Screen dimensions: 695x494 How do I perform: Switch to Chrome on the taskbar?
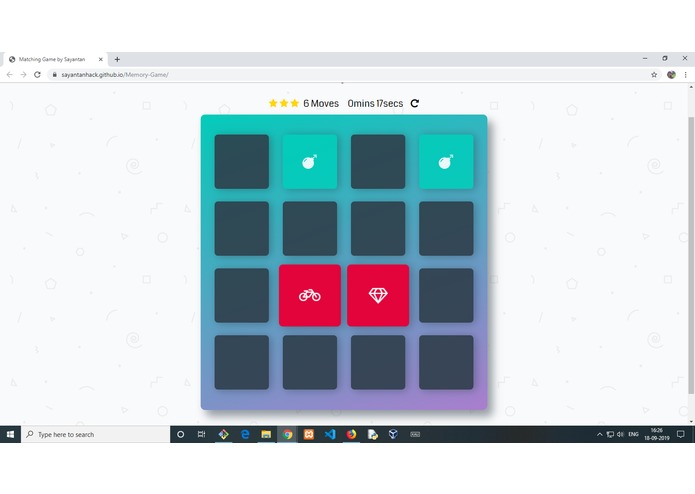coord(287,434)
